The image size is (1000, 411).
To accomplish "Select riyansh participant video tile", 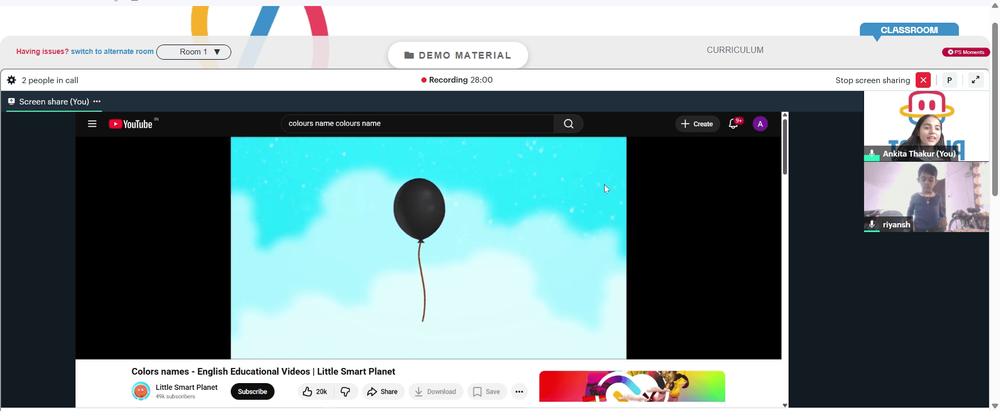I will pos(926,197).
